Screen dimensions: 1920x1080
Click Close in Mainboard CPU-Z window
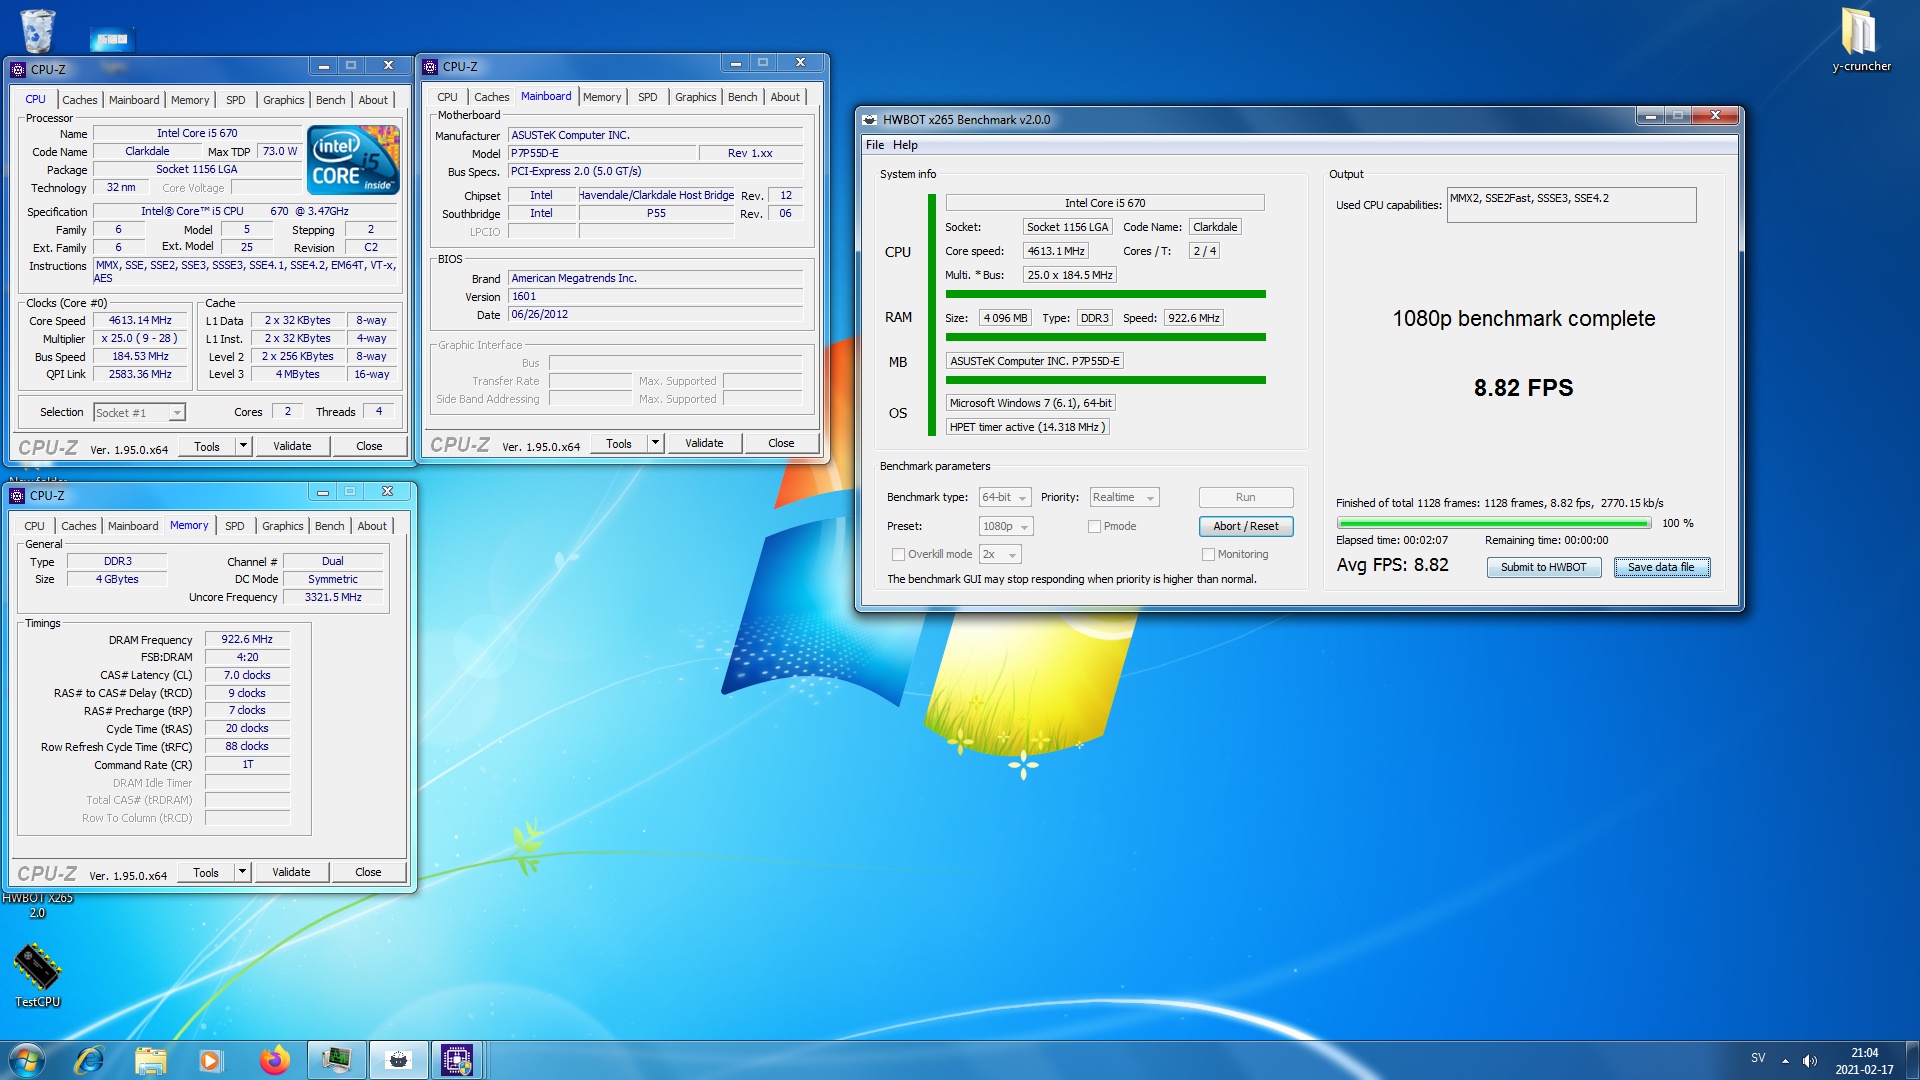(781, 443)
